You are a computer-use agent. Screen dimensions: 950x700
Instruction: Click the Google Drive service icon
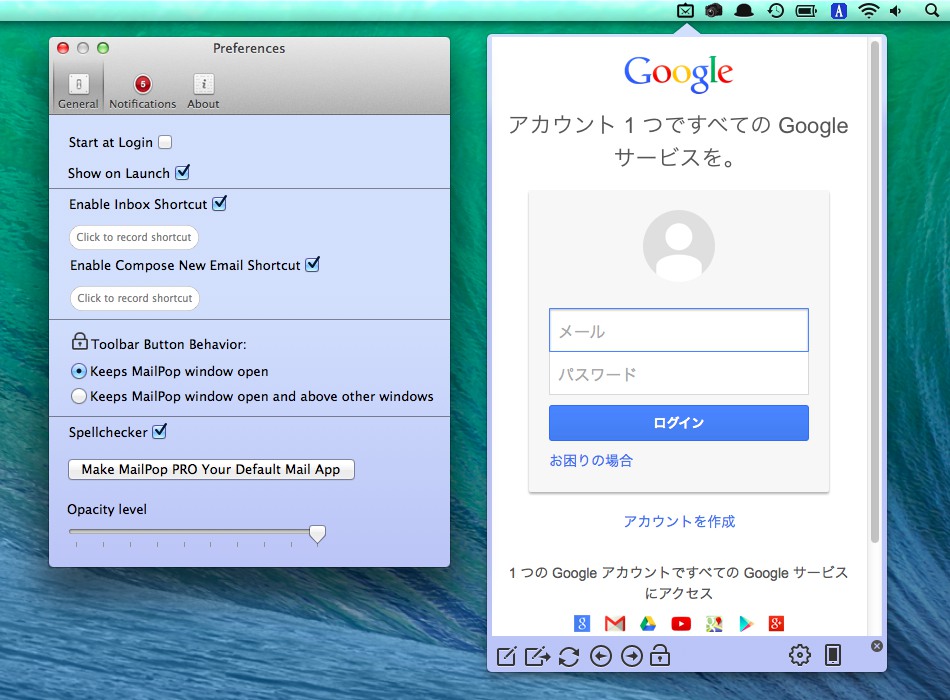coord(648,623)
